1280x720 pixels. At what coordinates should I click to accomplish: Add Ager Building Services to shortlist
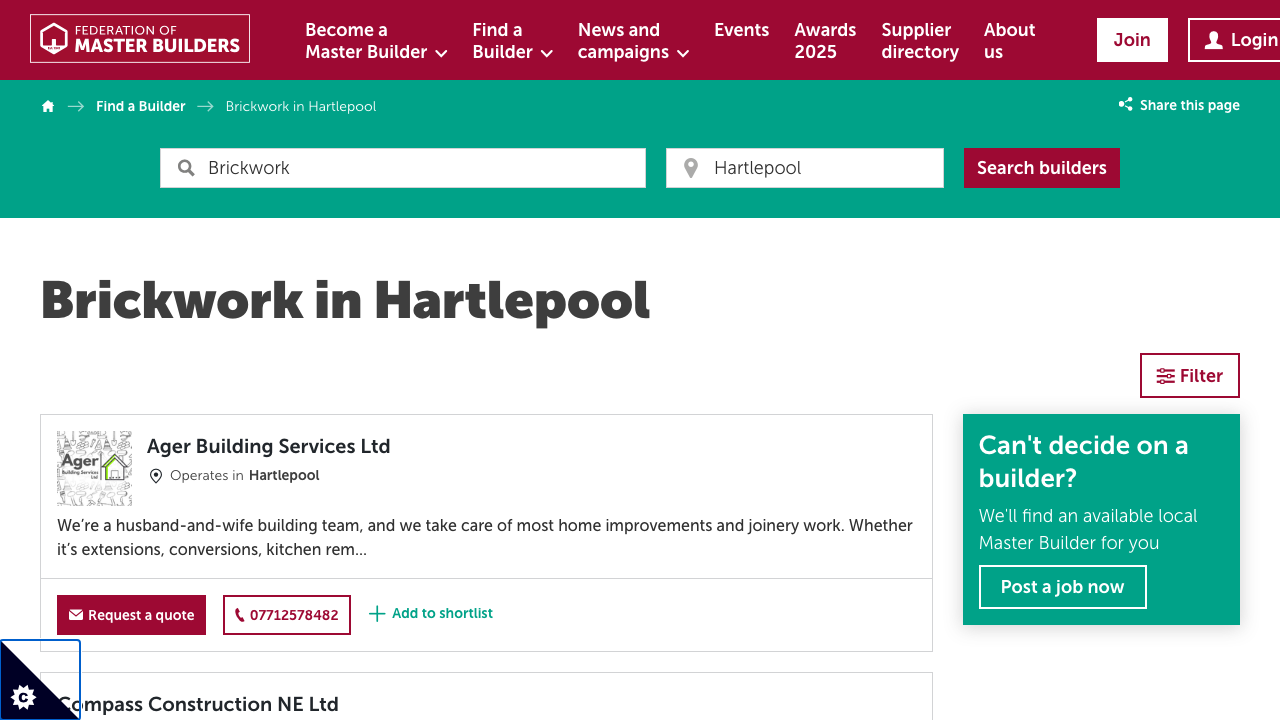tap(430, 613)
